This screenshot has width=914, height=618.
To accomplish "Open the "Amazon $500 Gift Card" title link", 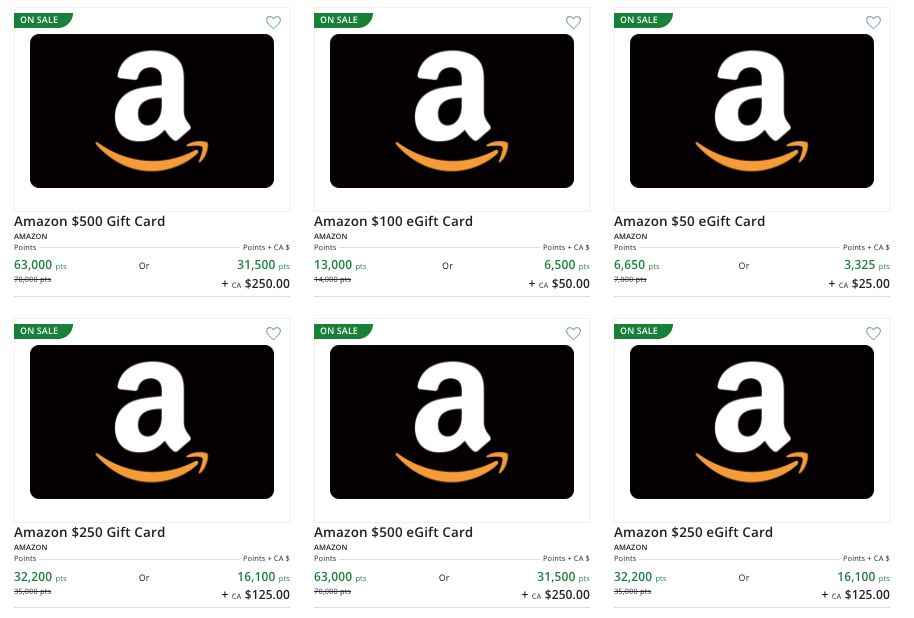I will click(x=90, y=221).
